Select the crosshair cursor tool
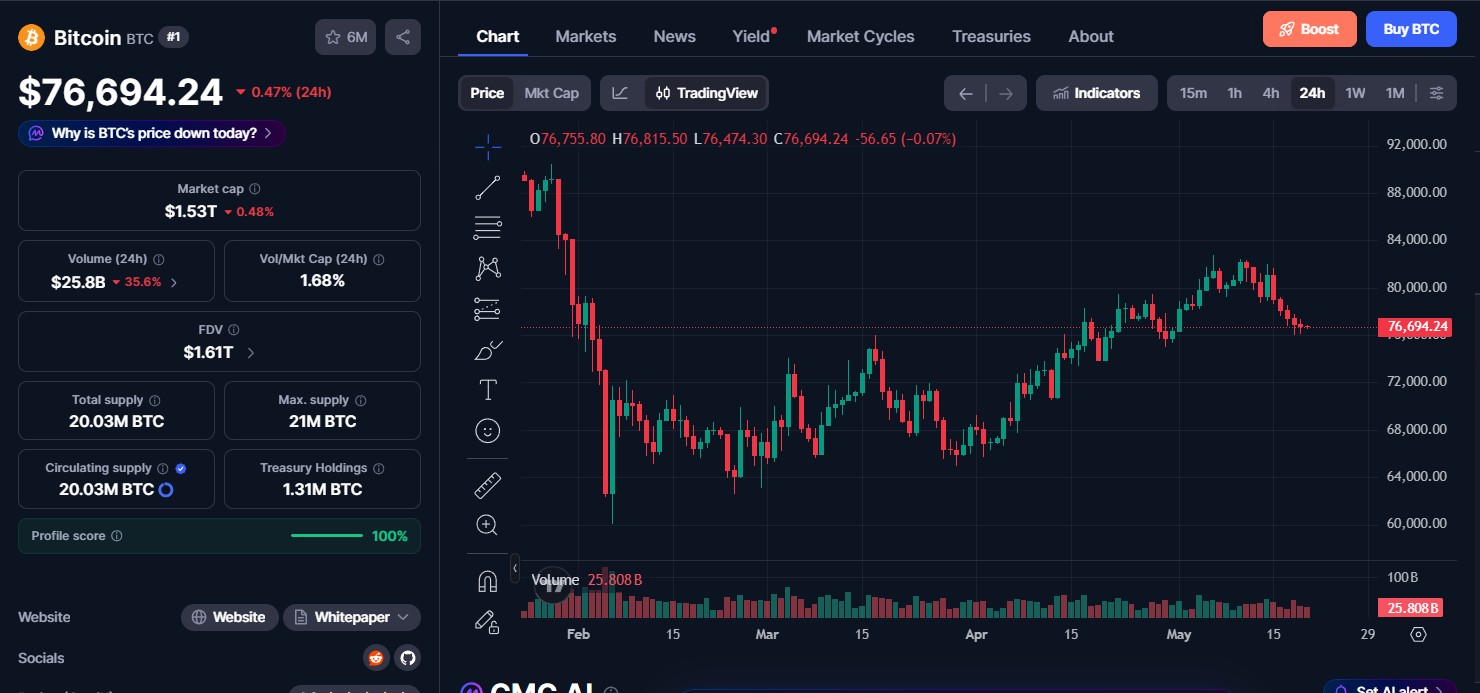1480x693 pixels. pos(488,147)
